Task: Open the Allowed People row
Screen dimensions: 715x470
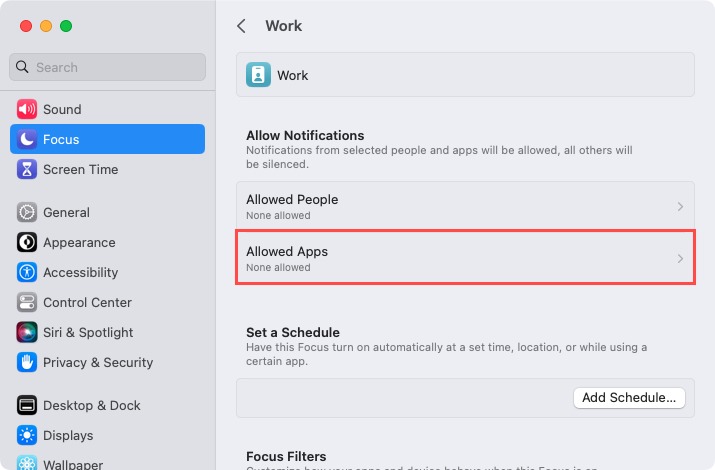Action: tap(465, 207)
